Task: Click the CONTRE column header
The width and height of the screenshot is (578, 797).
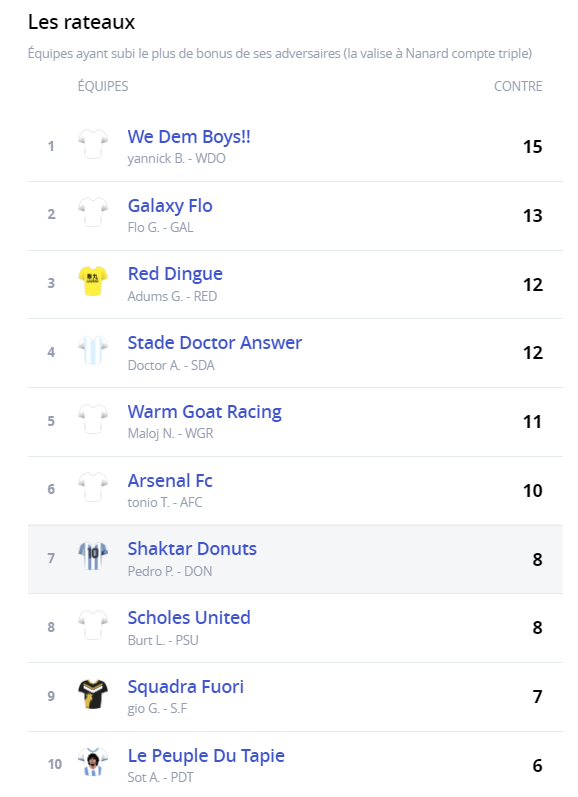Action: 518,86
